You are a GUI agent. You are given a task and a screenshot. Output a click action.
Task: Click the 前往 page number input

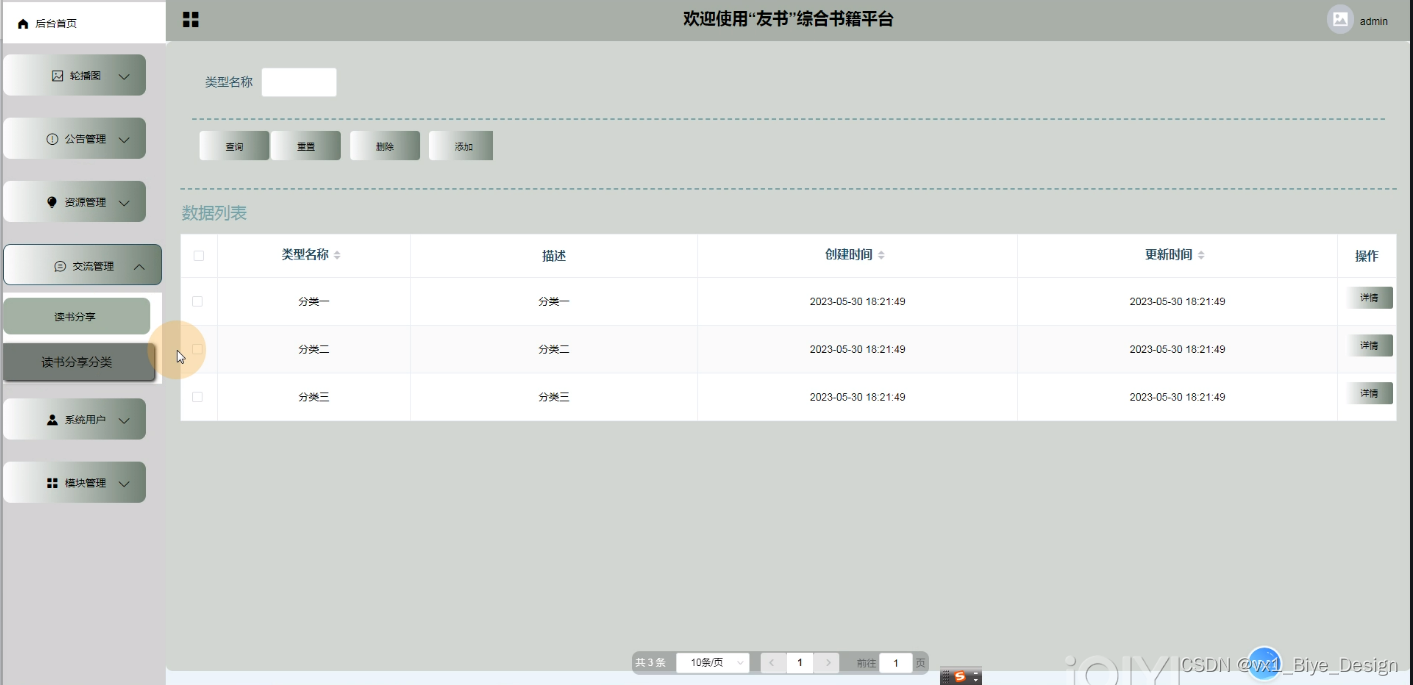coord(896,663)
